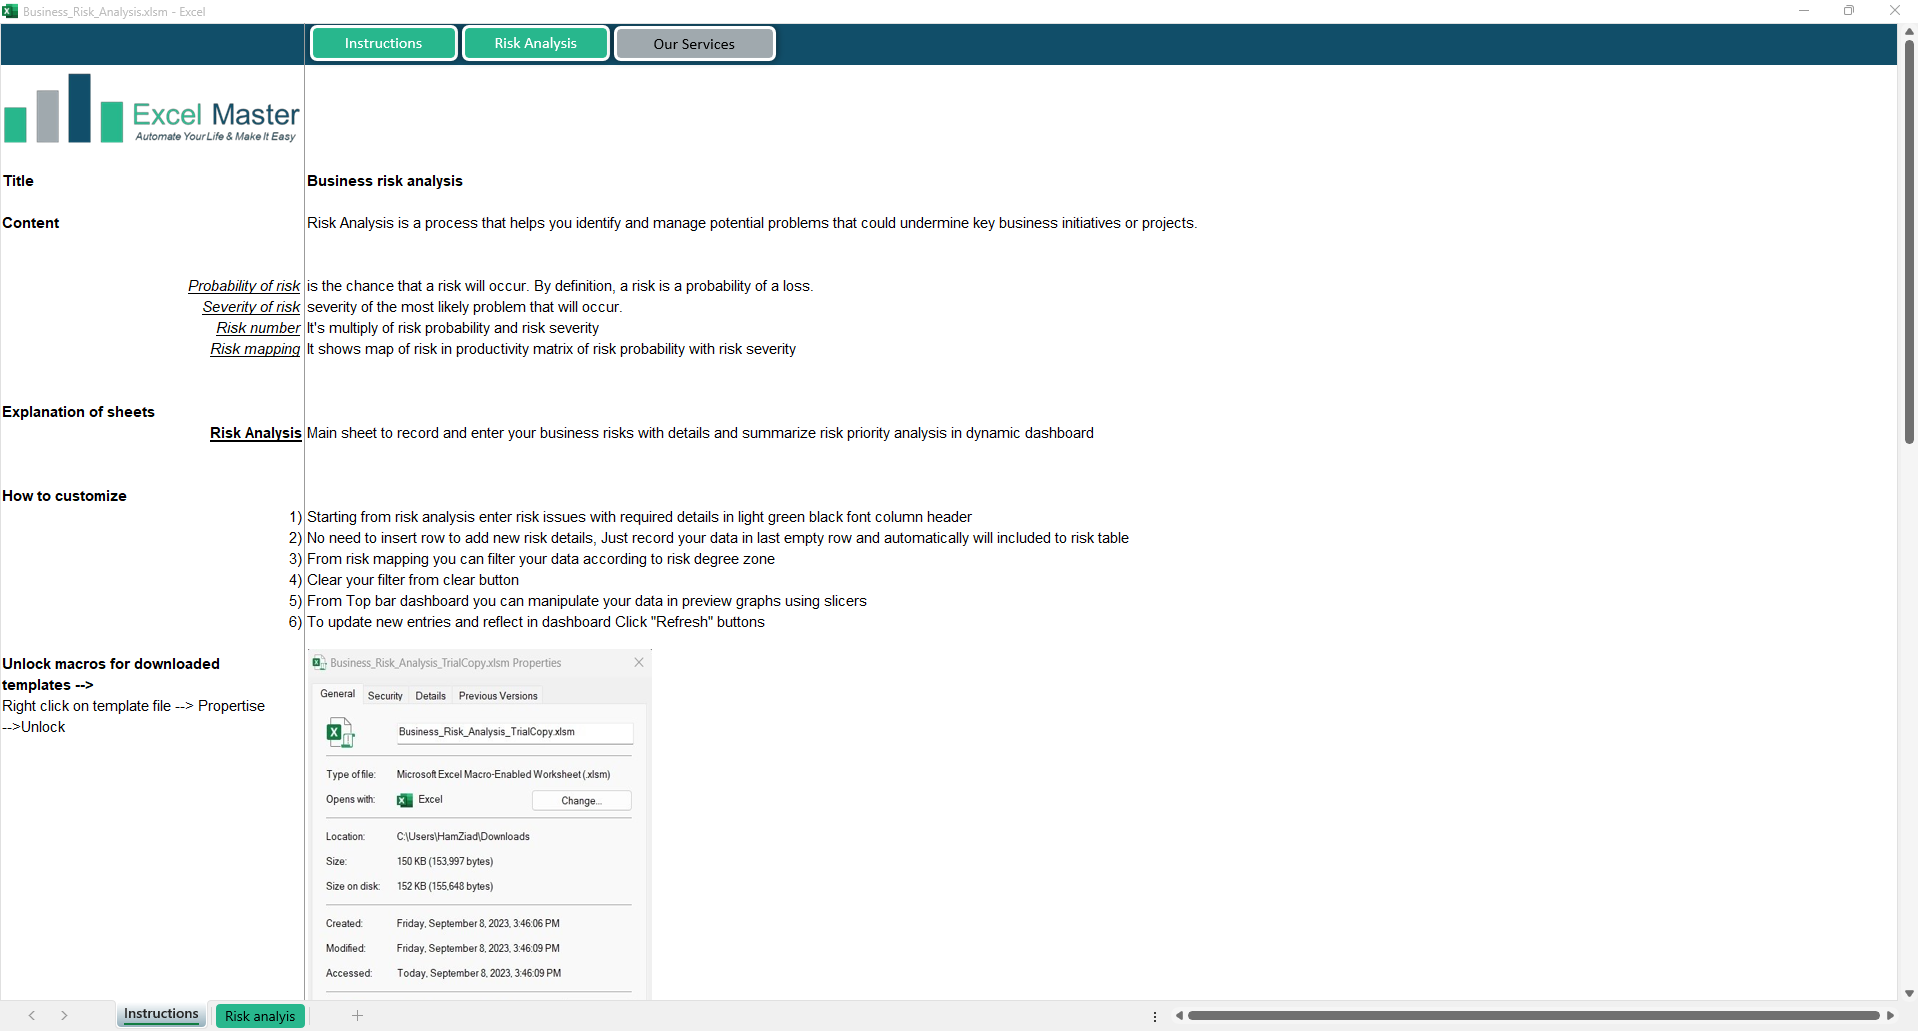
Task: Click the vertical scrollbar up arrow
Action: coord(1909,32)
